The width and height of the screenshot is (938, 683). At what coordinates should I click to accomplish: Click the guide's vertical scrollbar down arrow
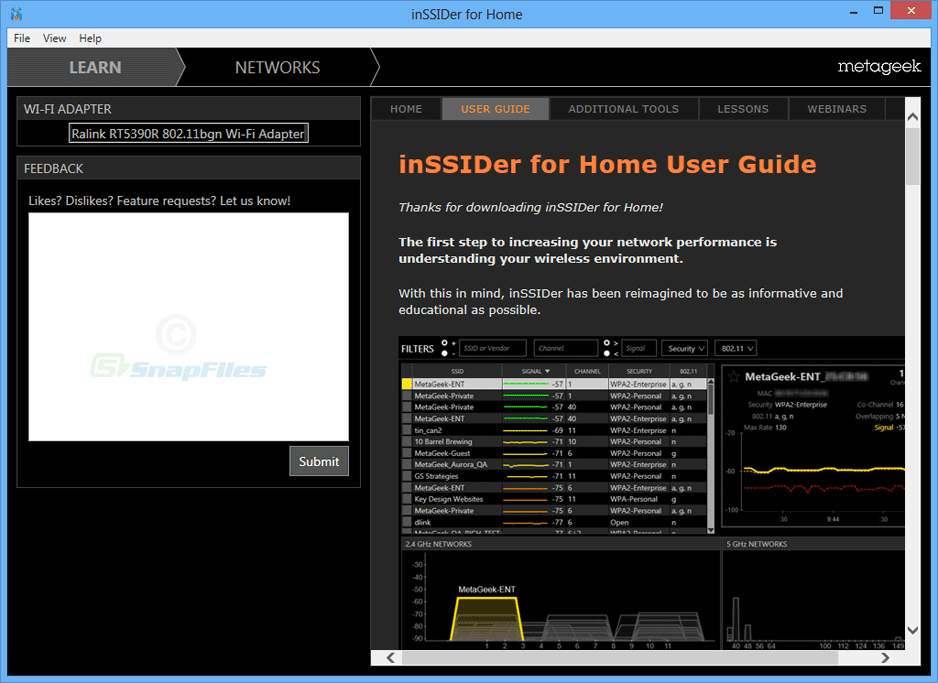pyautogui.click(x=913, y=630)
